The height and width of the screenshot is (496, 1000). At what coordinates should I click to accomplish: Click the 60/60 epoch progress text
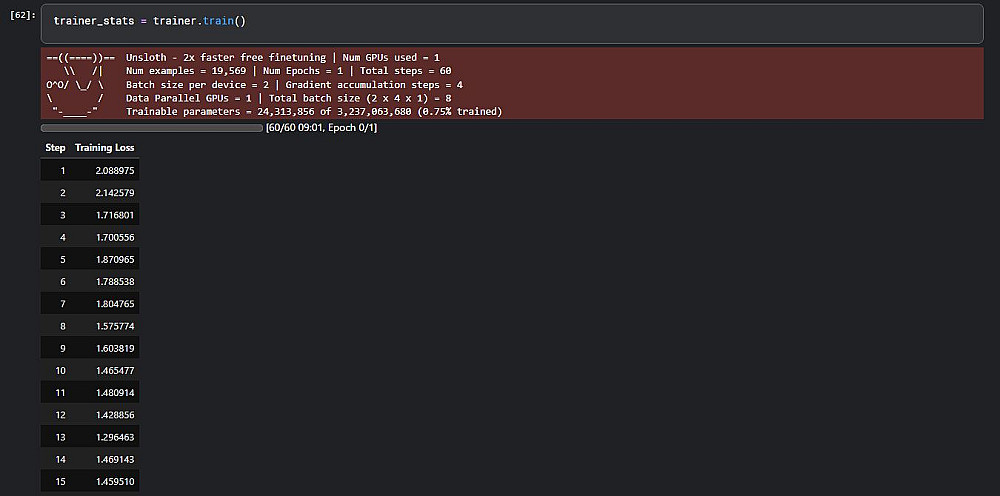(x=321, y=128)
